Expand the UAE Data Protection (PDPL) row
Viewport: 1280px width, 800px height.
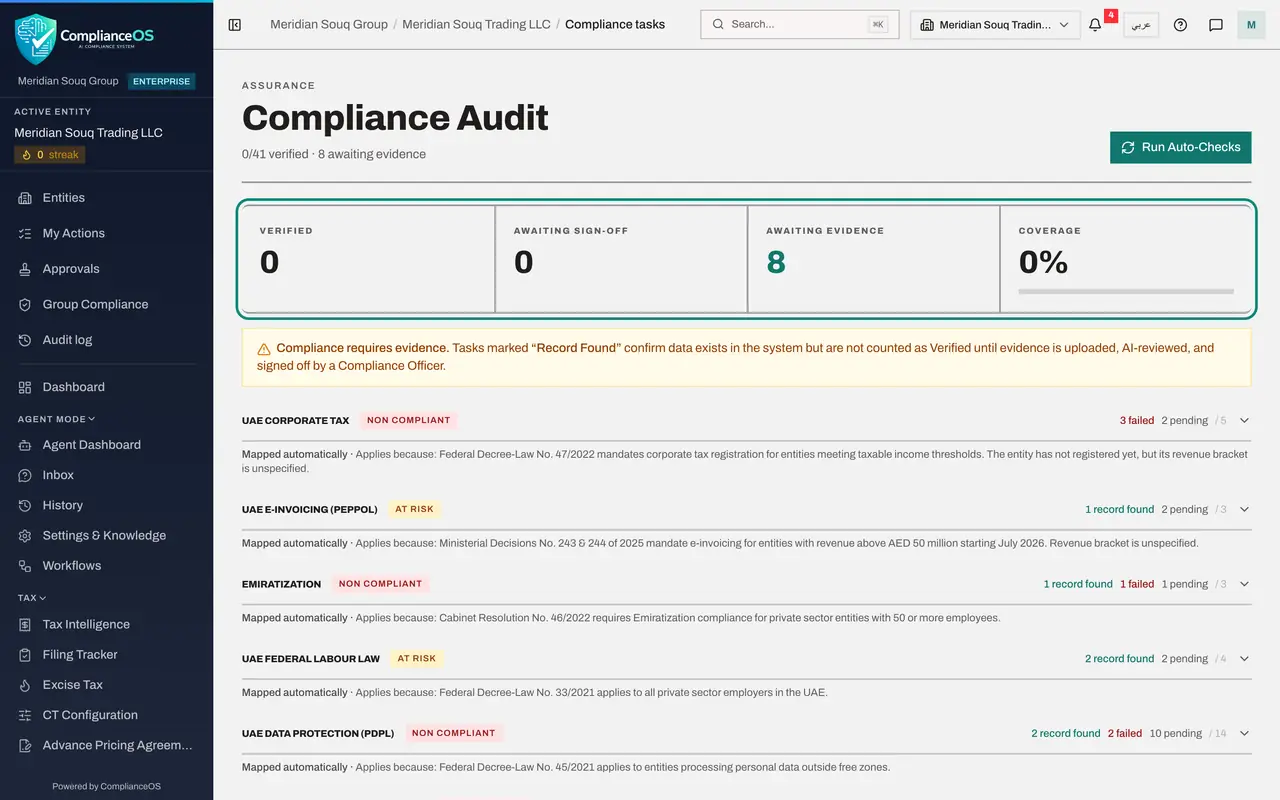1245,734
